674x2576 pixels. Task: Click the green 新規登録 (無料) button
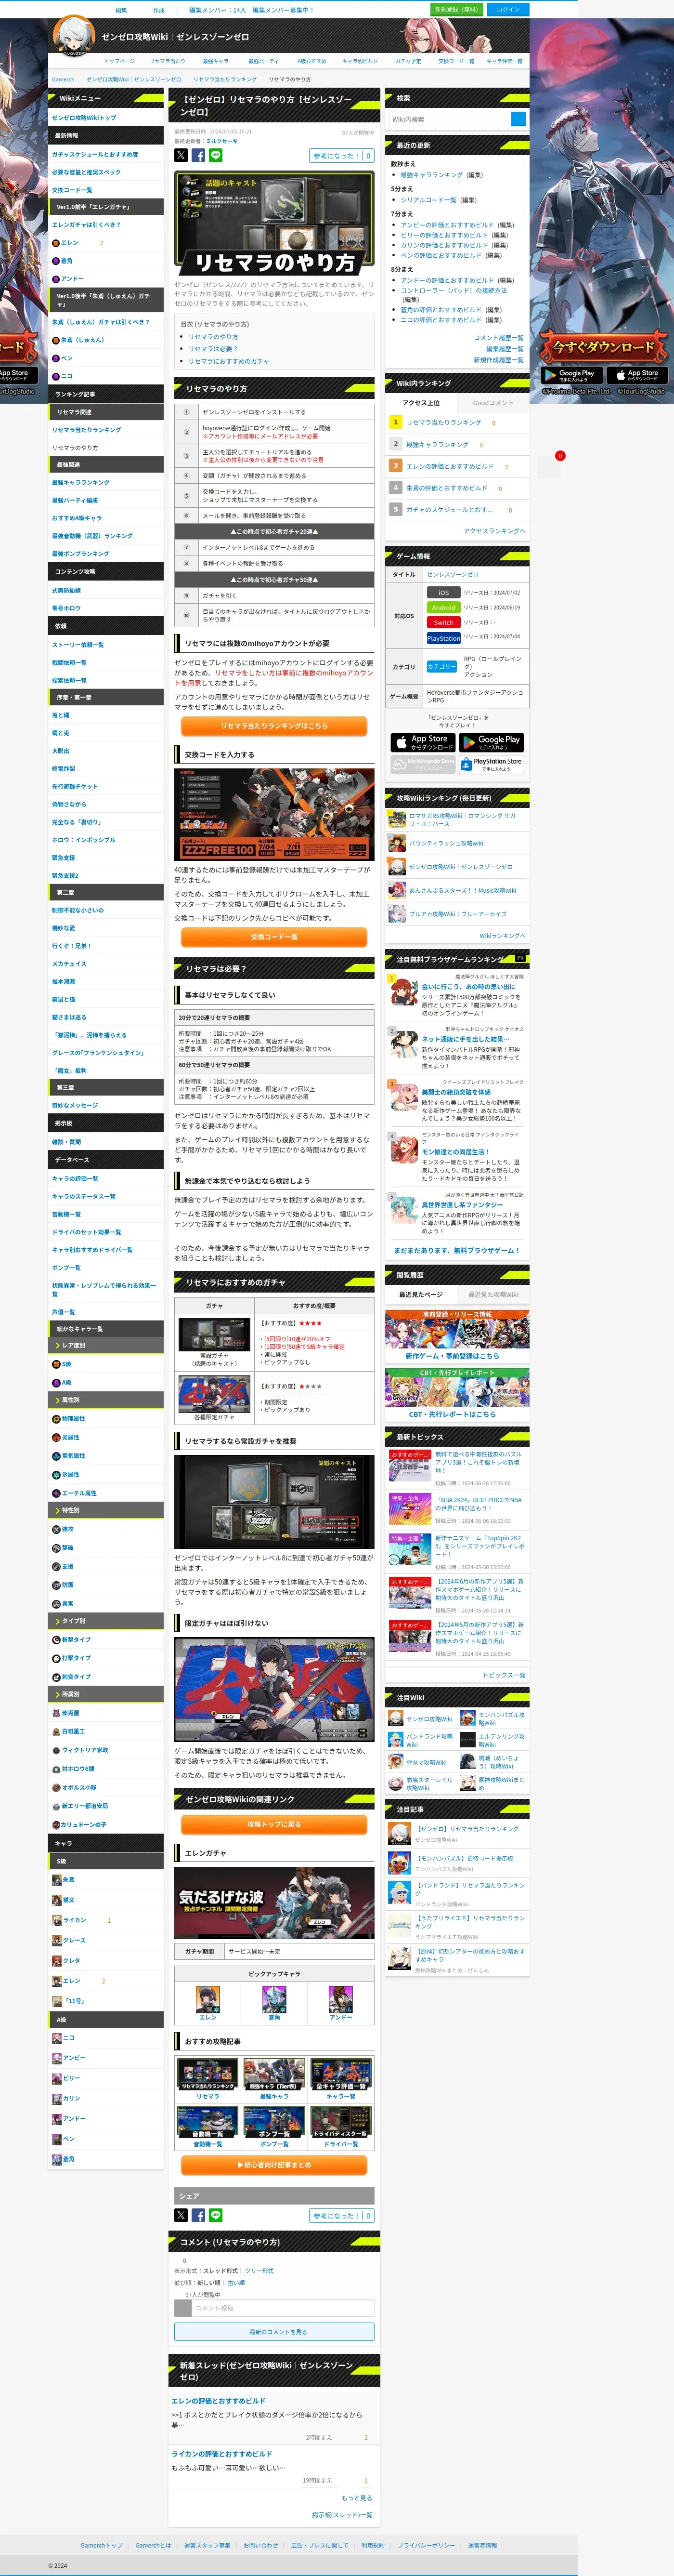click(457, 9)
